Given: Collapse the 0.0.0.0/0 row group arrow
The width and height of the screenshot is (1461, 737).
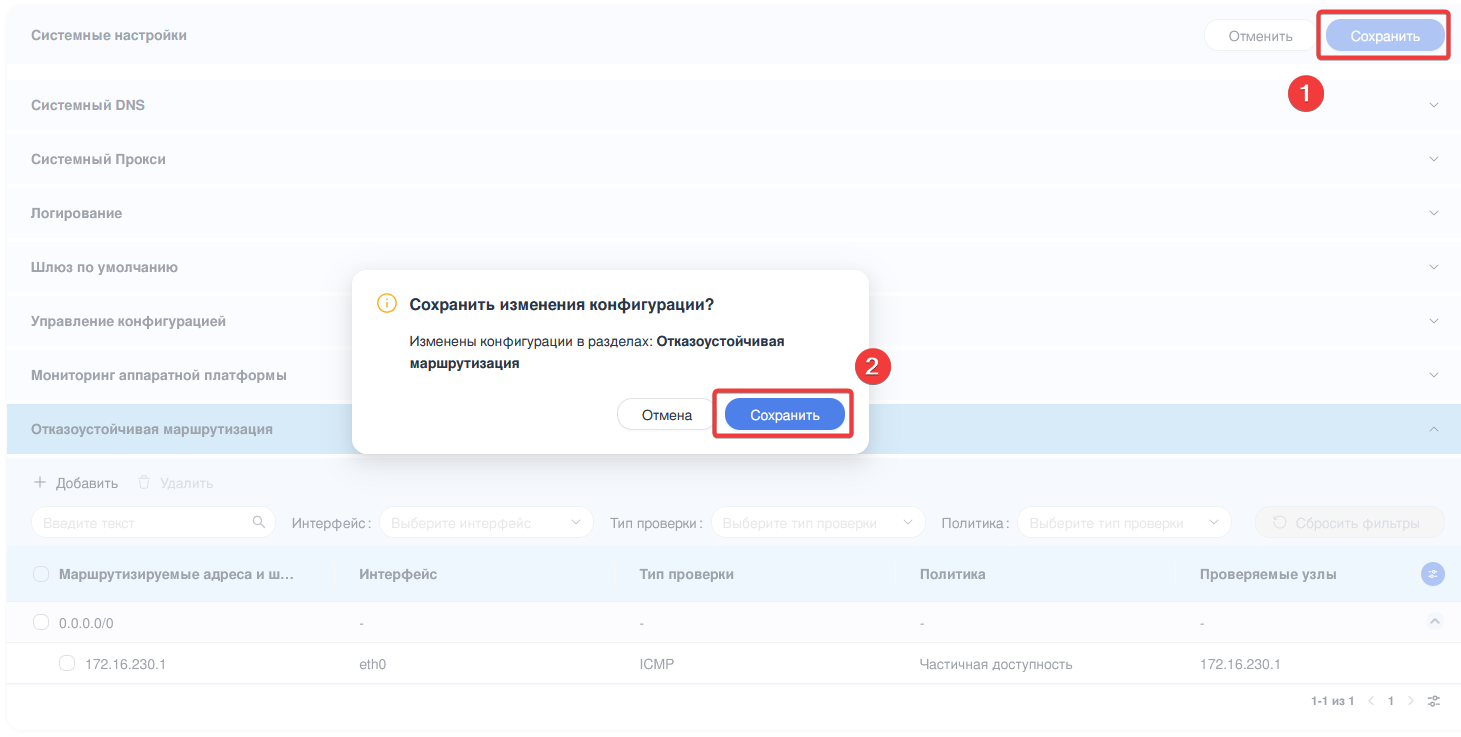Looking at the screenshot, I should point(1433,622).
